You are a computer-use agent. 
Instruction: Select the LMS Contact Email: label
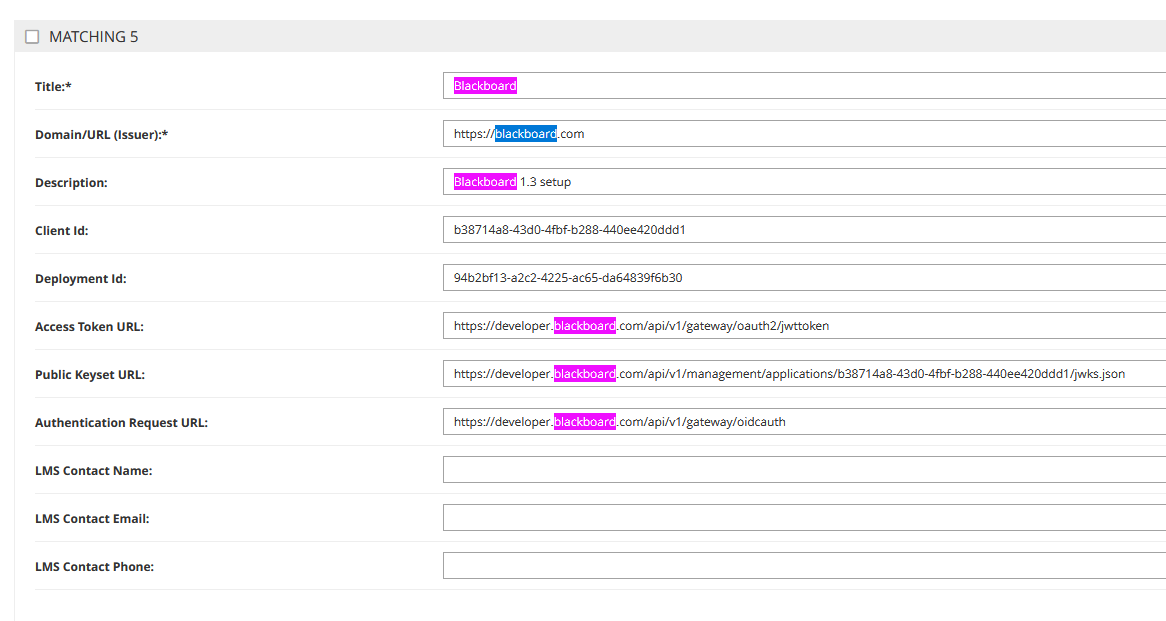[x=92, y=518]
